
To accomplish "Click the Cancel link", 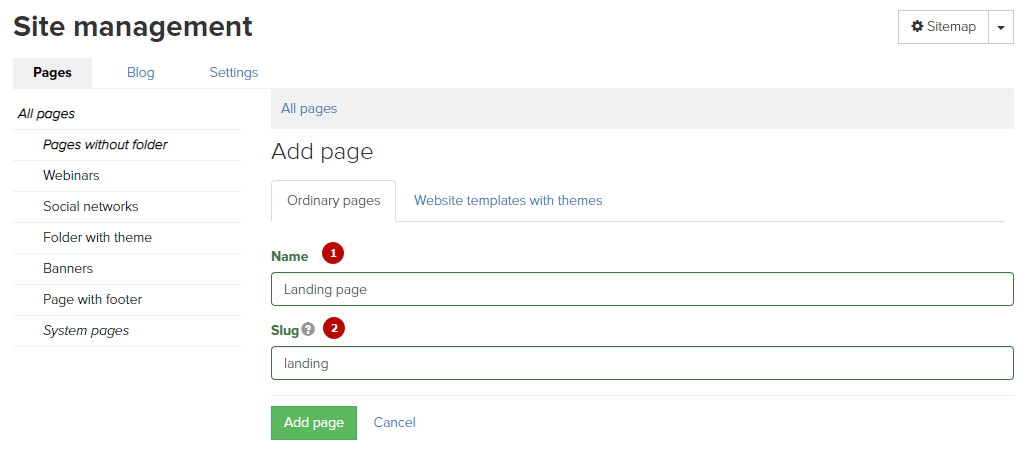I will click(x=394, y=422).
